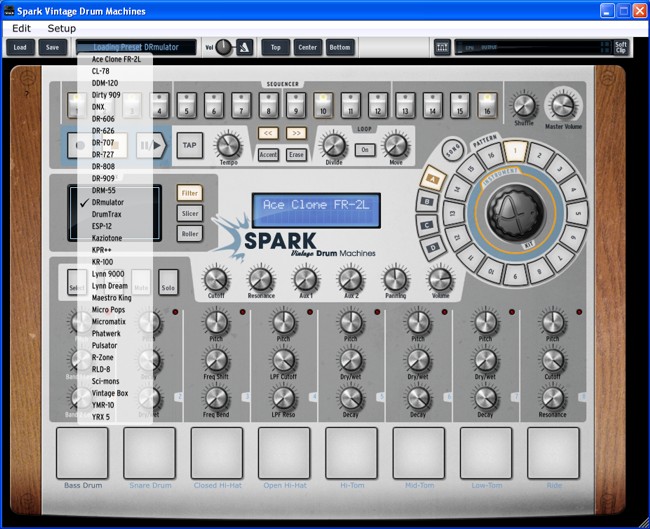The image size is (650, 529).
Task: Open the Setup menu
Action: 62,28
